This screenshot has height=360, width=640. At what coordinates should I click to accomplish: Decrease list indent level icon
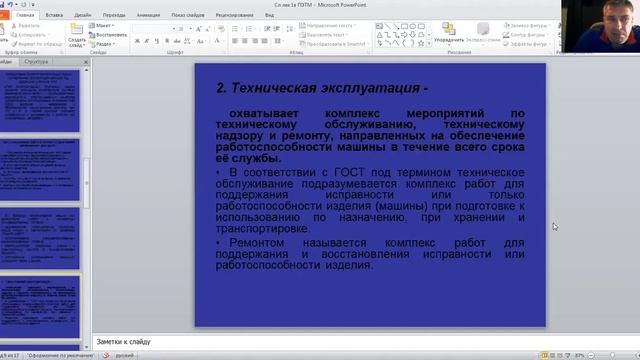267,29
